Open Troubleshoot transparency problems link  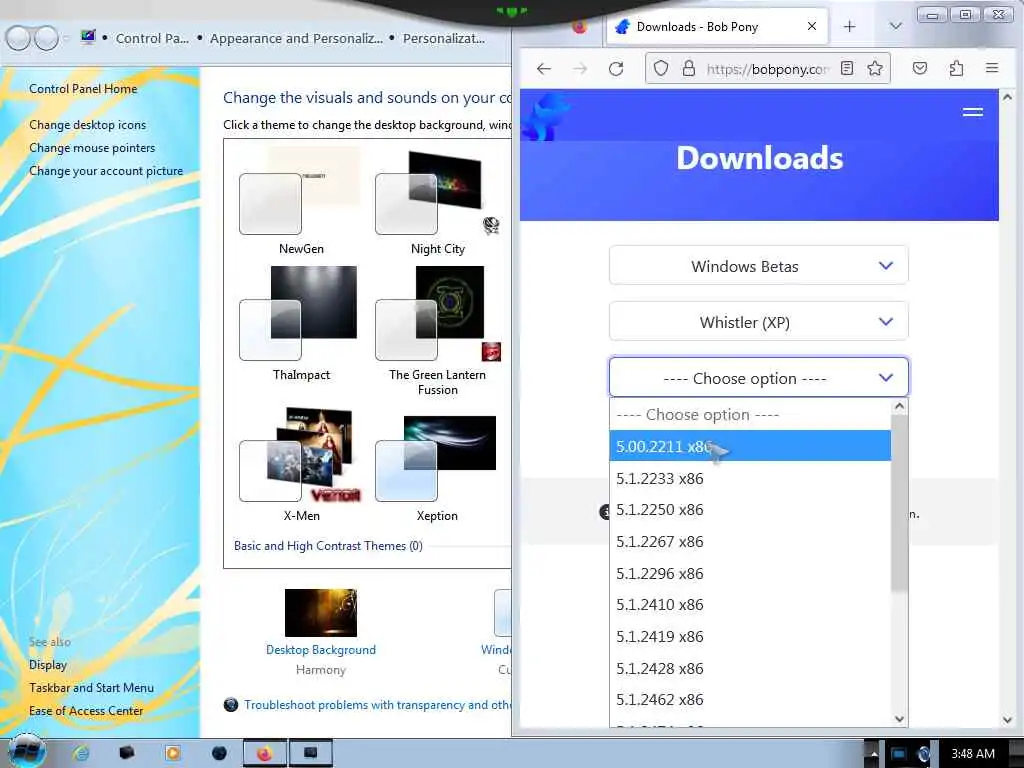coord(377,705)
